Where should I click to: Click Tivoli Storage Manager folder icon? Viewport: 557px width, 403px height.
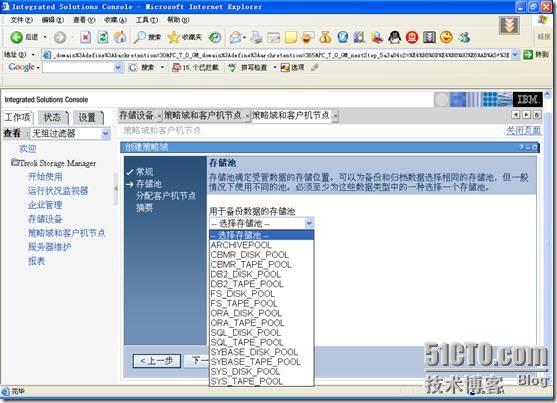[x=15, y=162]
